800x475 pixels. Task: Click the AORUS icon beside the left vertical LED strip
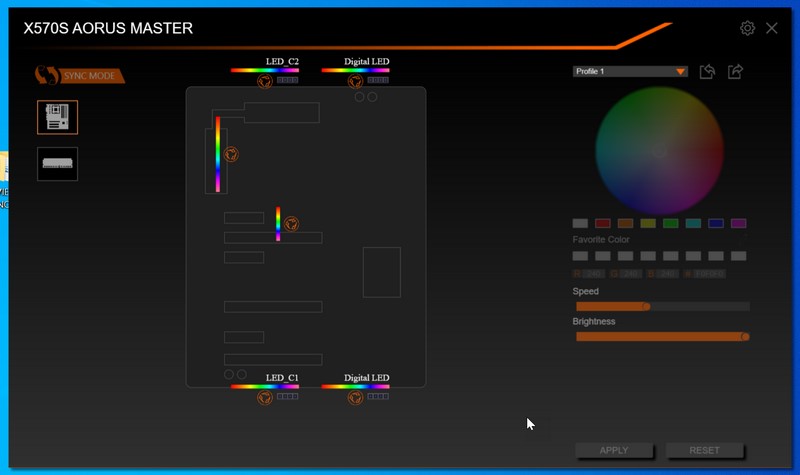(231, 154)
